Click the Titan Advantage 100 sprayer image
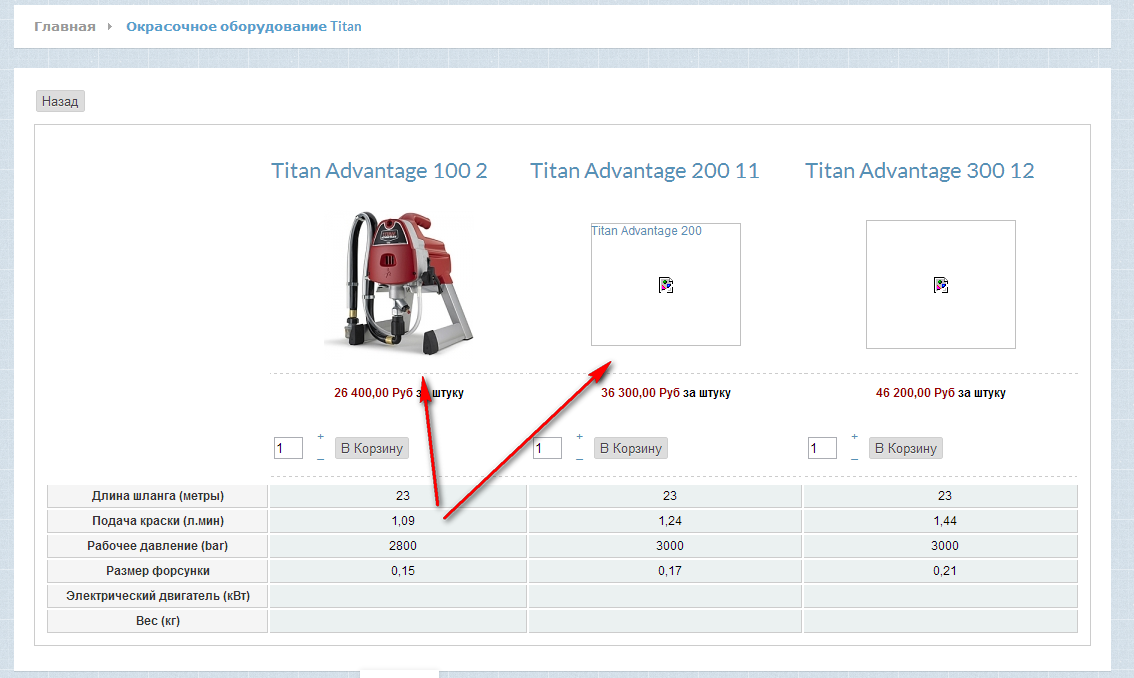Viewport: 1134px width, 678px height. (399, 283)
